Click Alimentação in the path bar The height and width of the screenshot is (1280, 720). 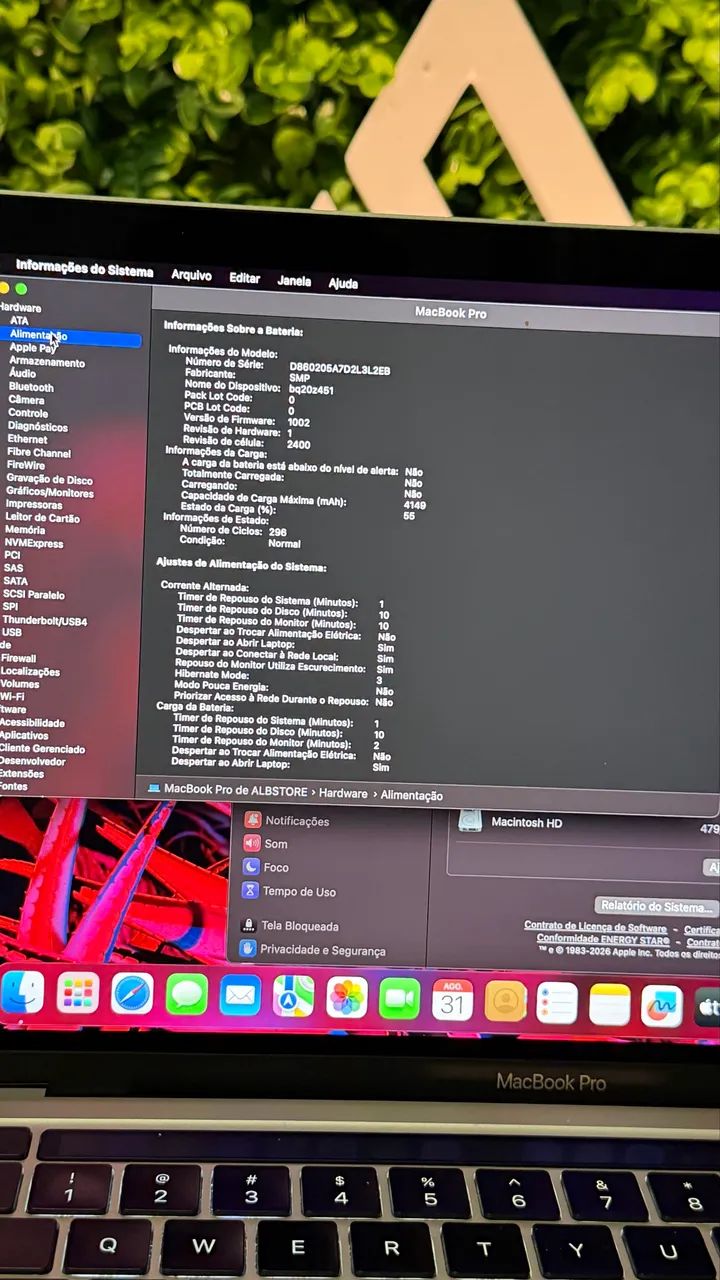click(411, 795)
